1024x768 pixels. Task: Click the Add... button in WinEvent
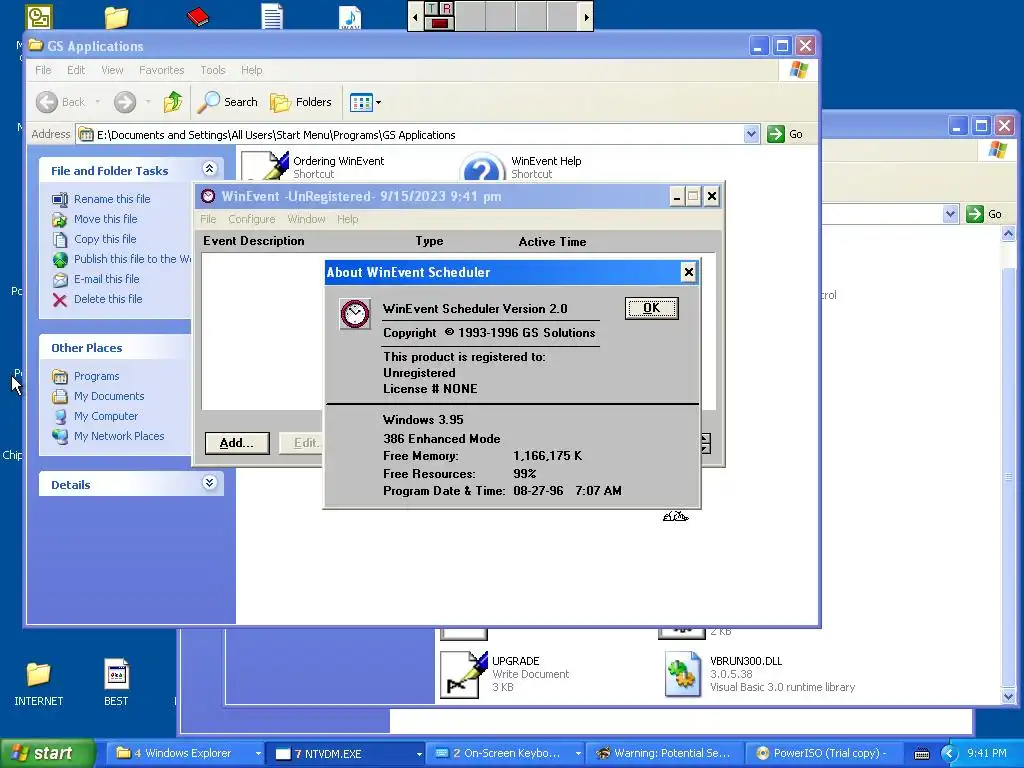236,443
